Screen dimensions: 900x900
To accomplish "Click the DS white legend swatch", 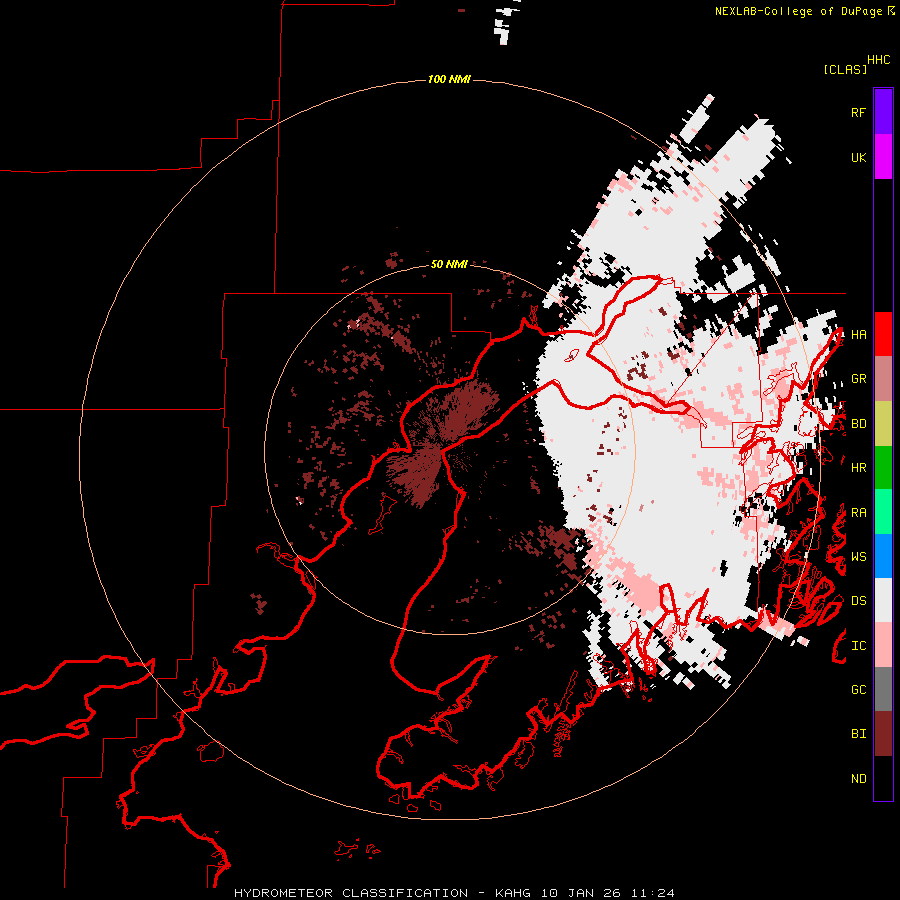I will tap(883, 600).
